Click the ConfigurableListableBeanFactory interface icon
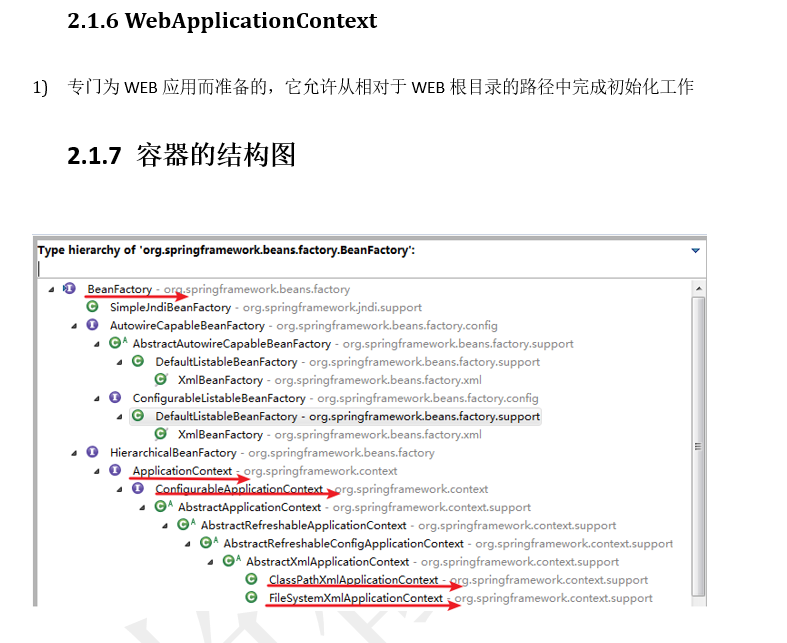The image size is (787, 643). [115, 398]
